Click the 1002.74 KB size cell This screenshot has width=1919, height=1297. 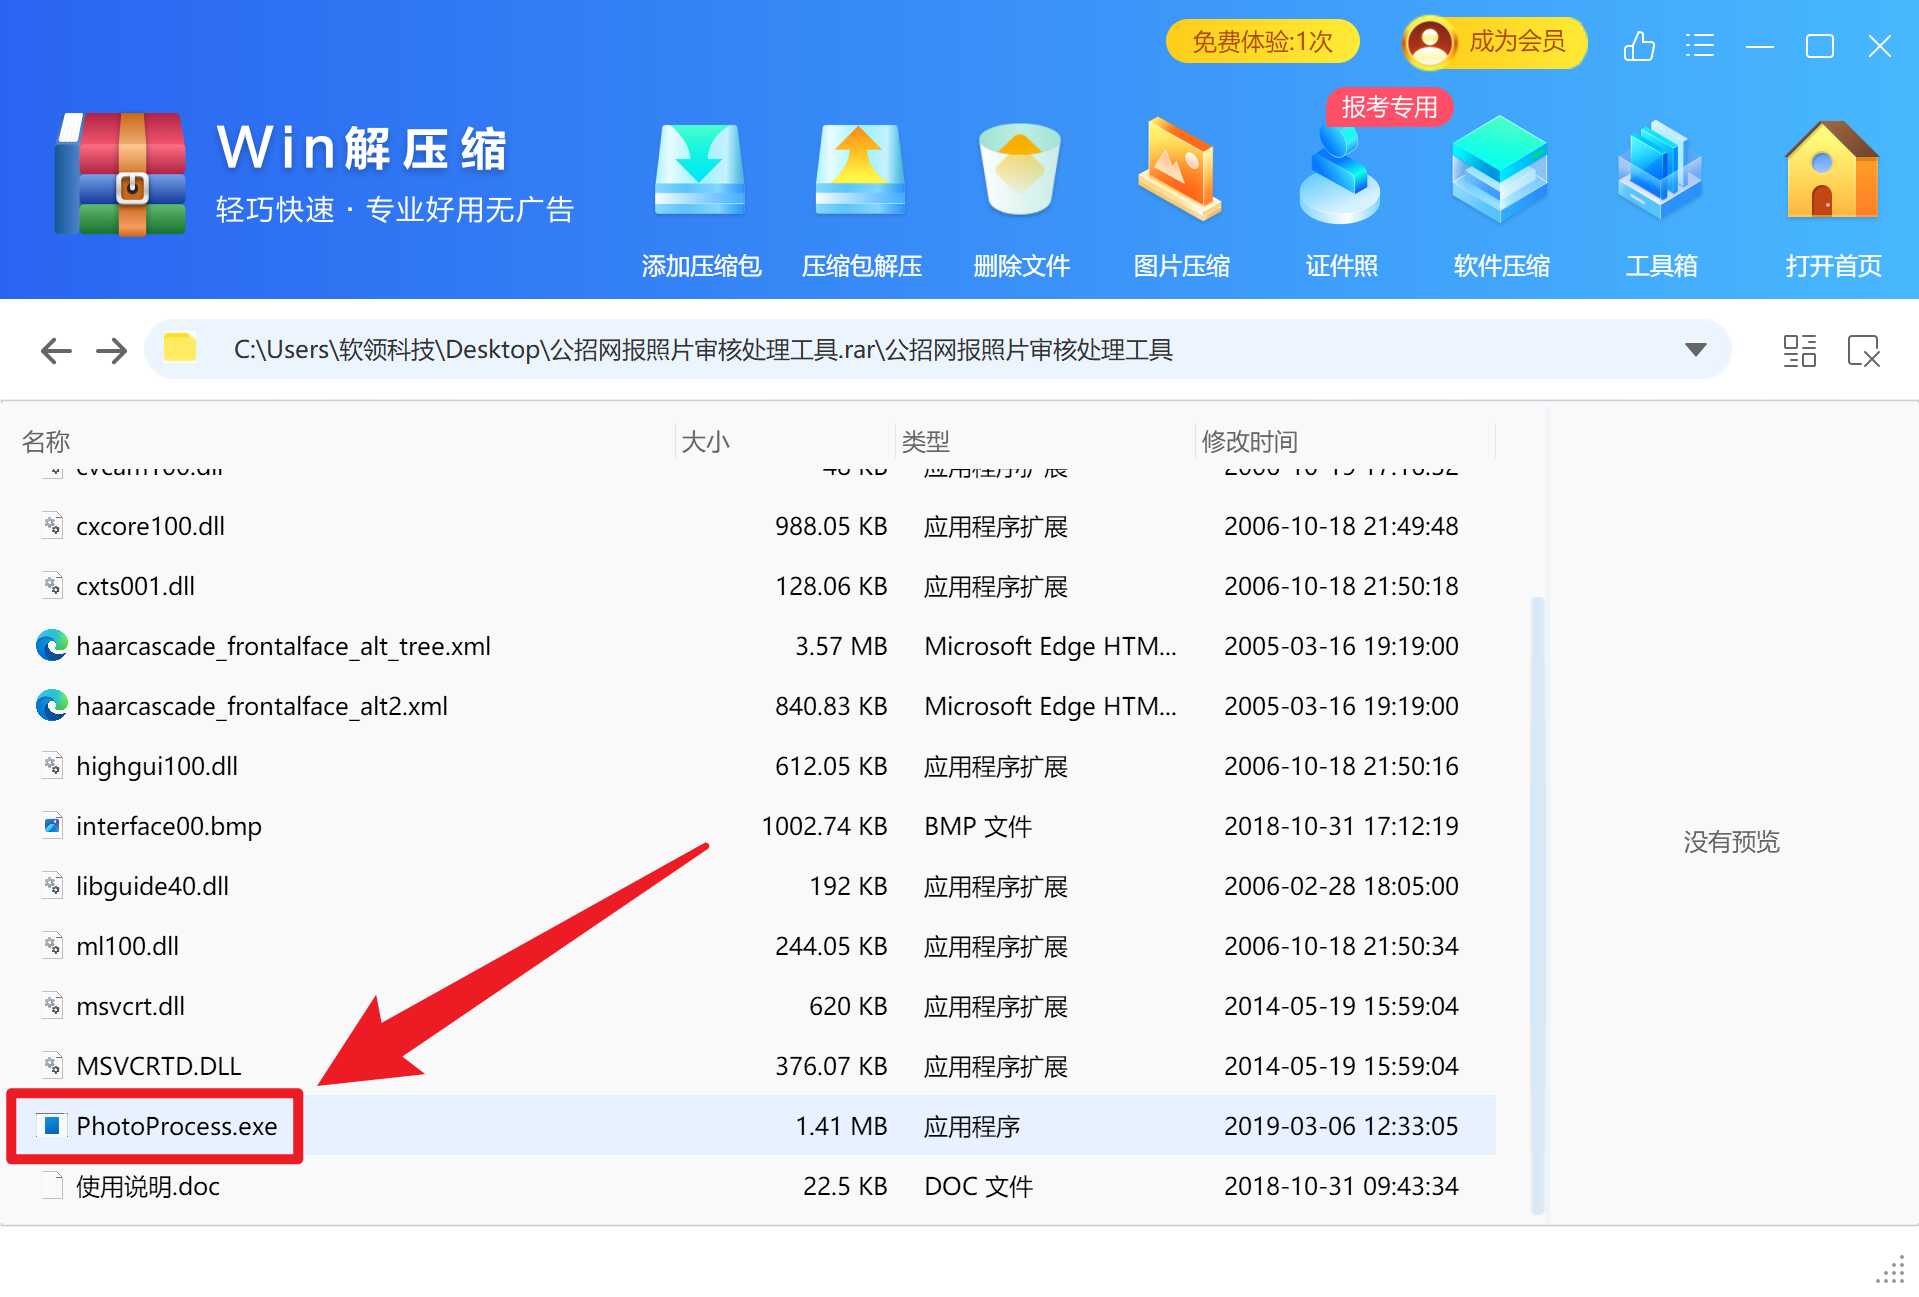click(x=824, y=826)
